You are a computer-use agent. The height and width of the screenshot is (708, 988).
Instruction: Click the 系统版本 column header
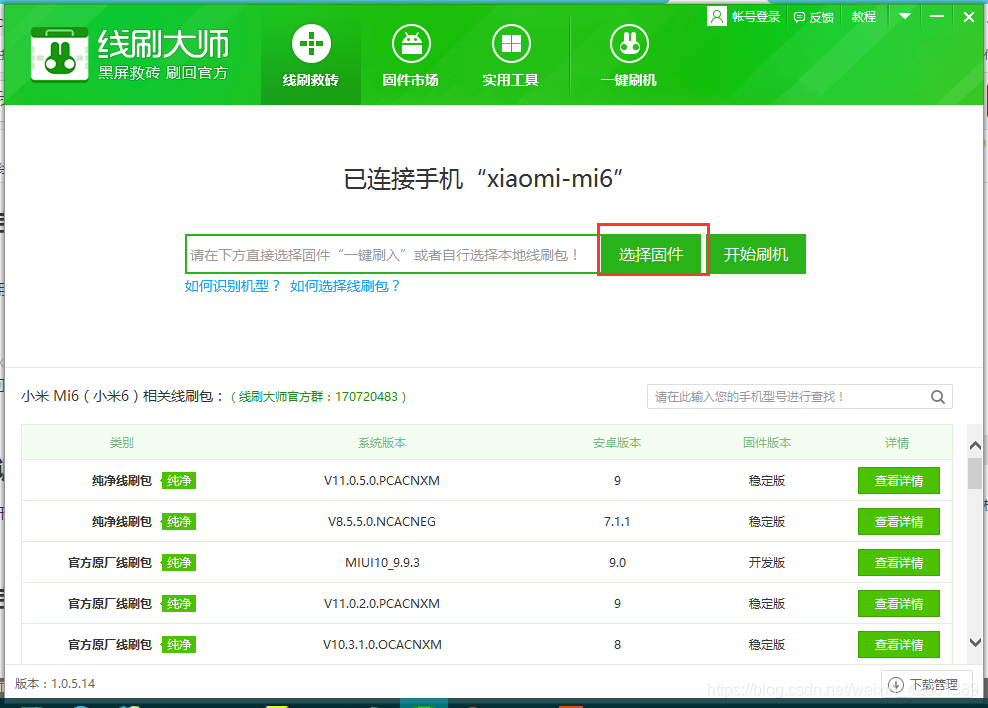point(382,443)
